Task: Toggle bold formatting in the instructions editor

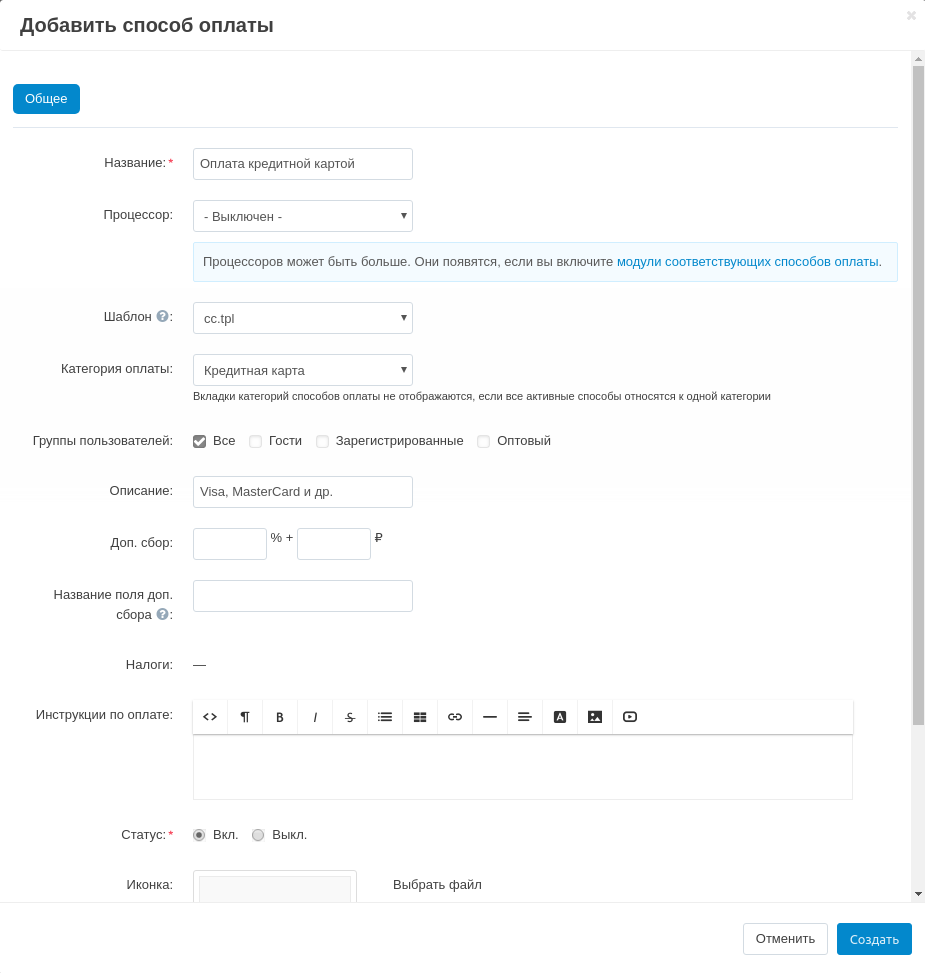Action: tap(280, 717)
